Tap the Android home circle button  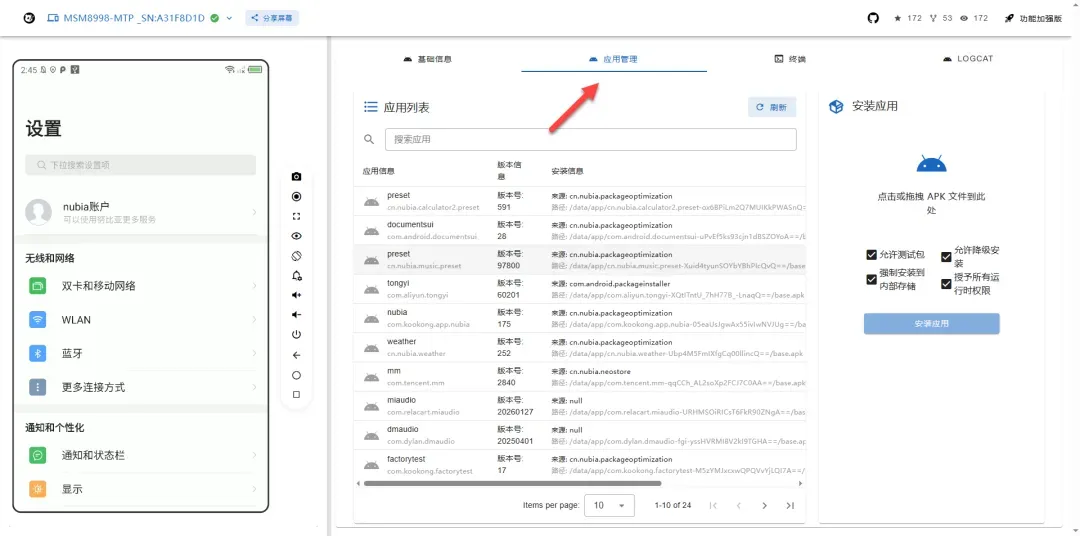[296, 375]
